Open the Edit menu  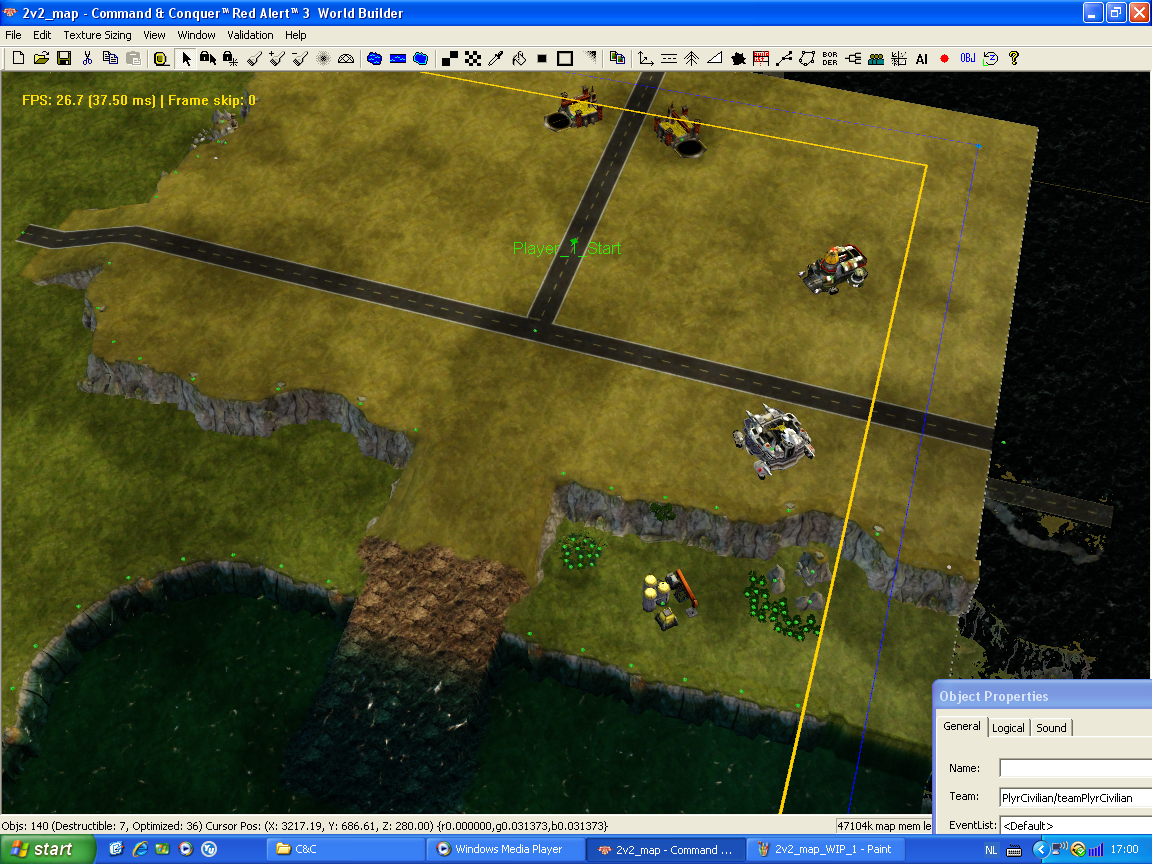coord(42,35)
